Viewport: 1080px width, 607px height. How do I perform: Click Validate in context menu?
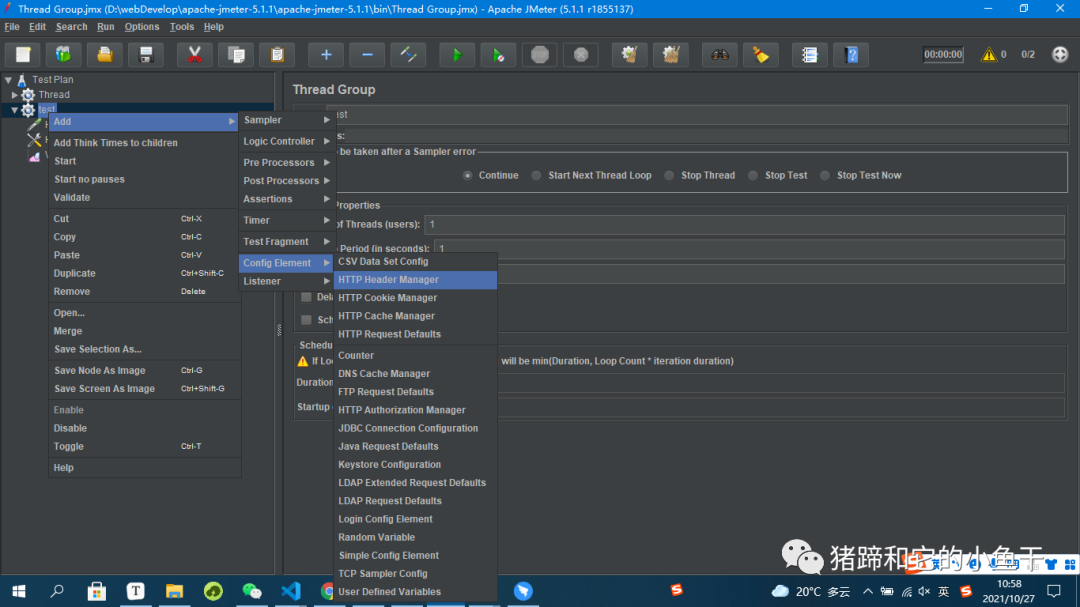pyautogui.click(x=145, y=197)
